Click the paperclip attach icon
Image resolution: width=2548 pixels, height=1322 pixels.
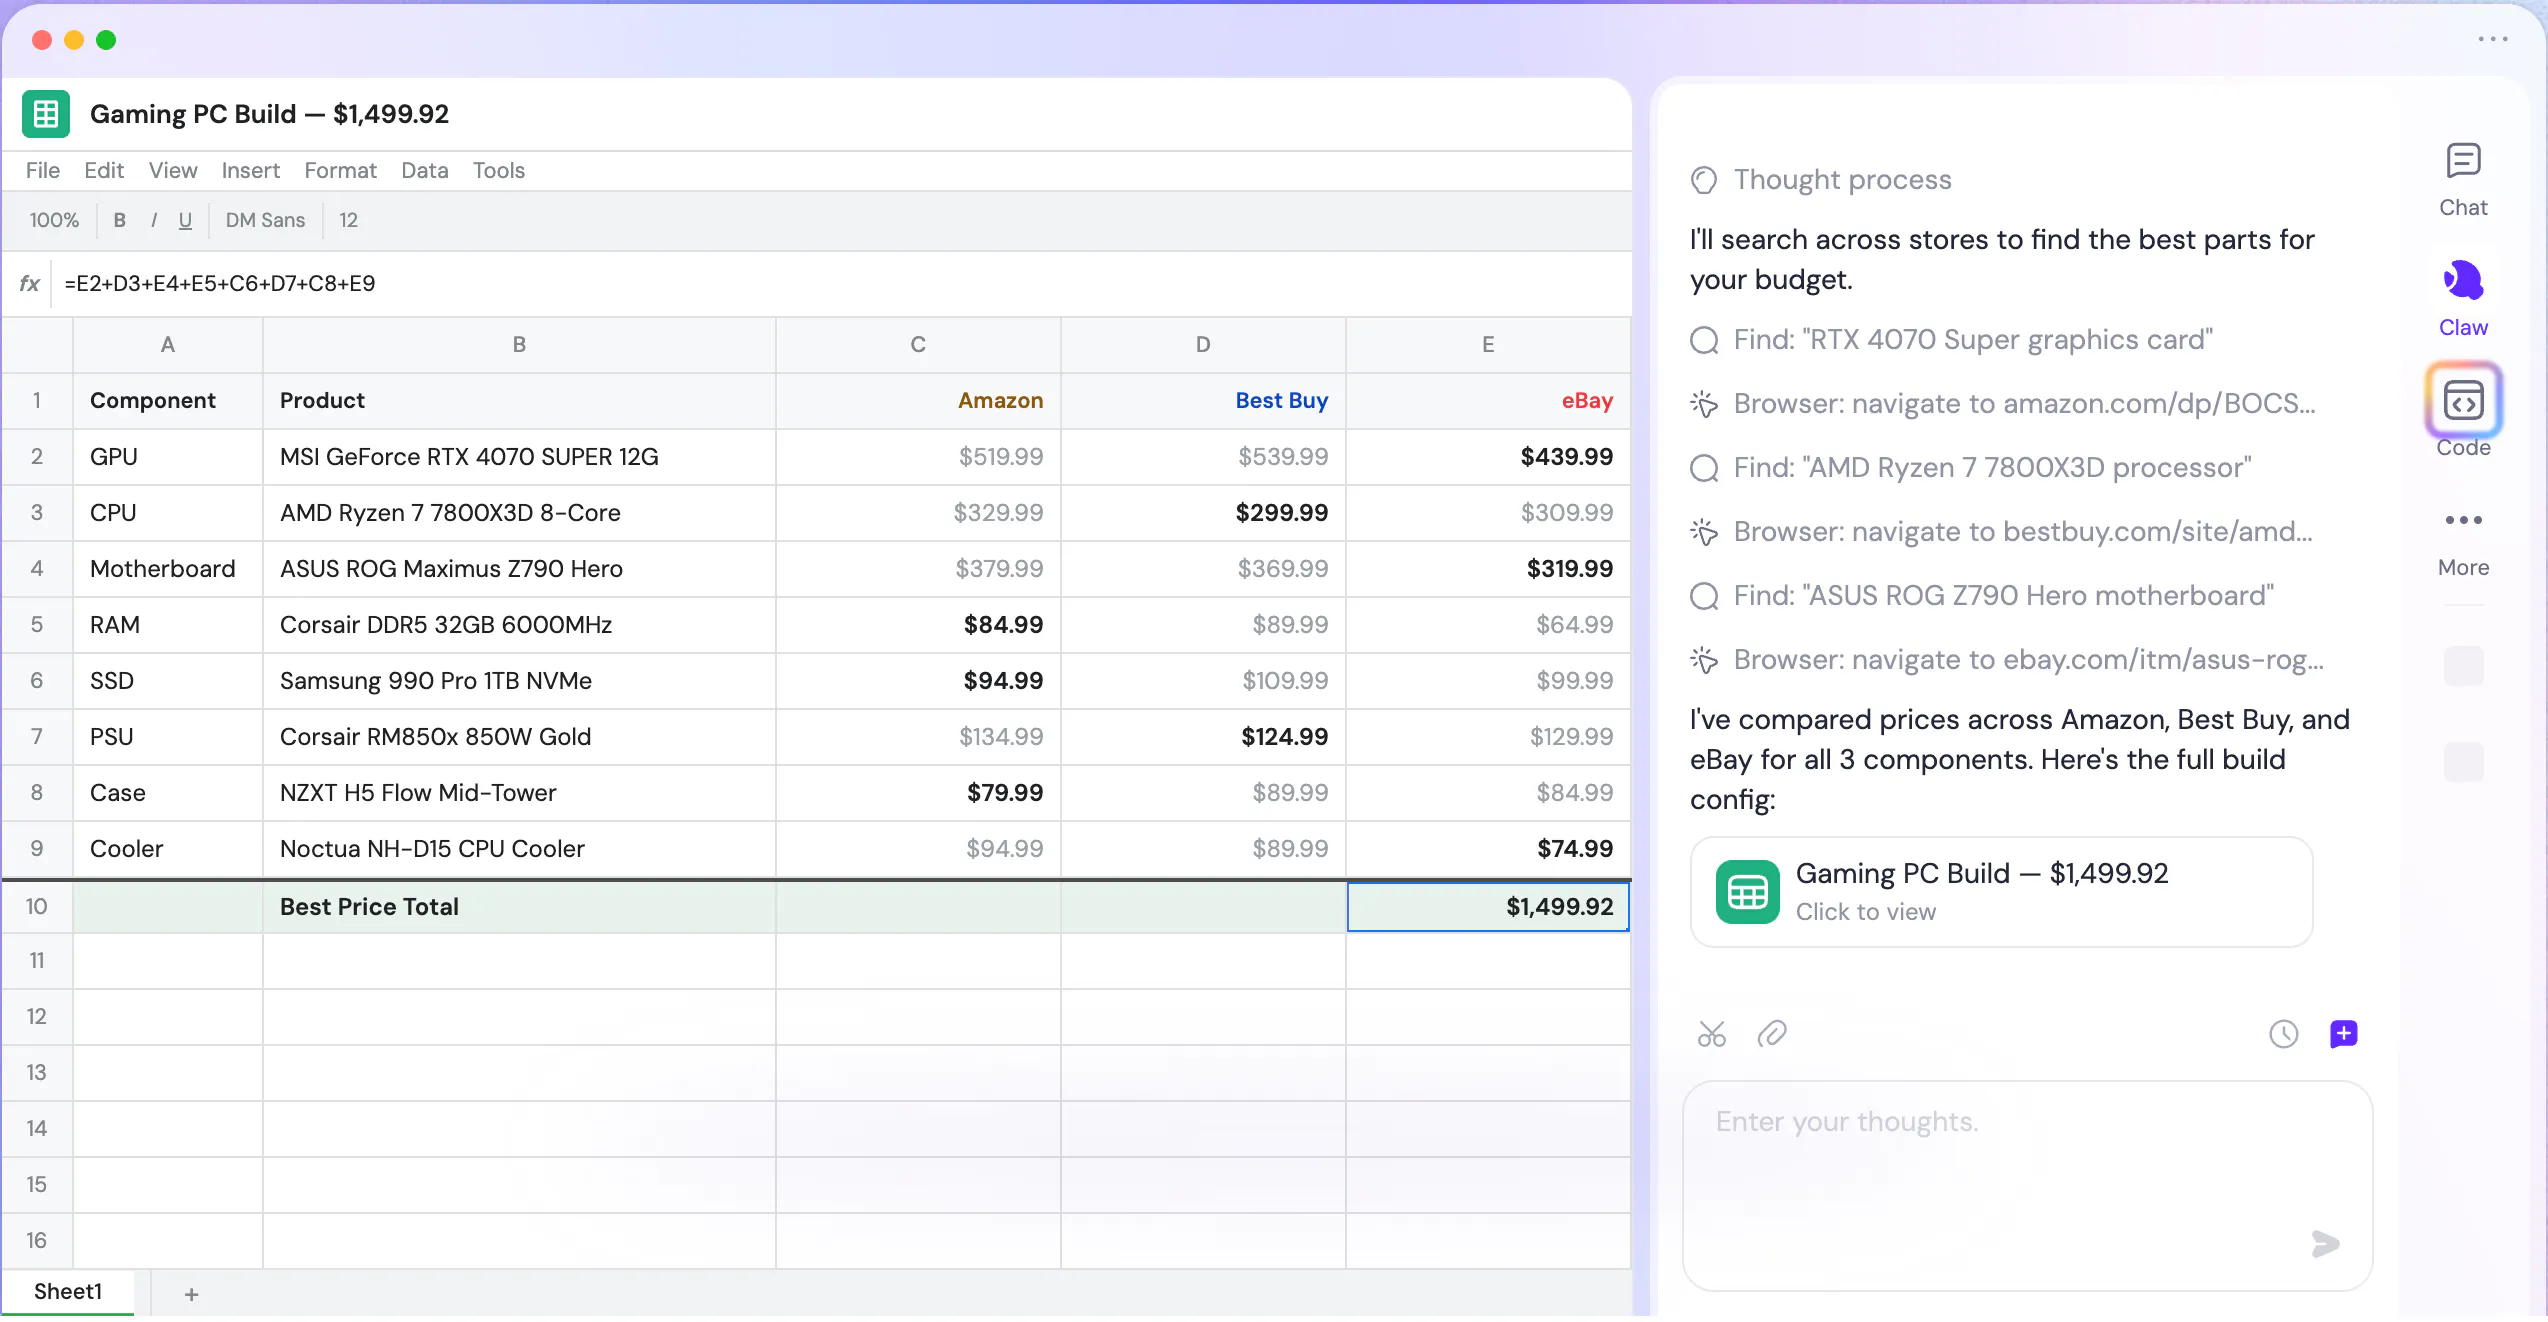(x=1772, y=1034)
